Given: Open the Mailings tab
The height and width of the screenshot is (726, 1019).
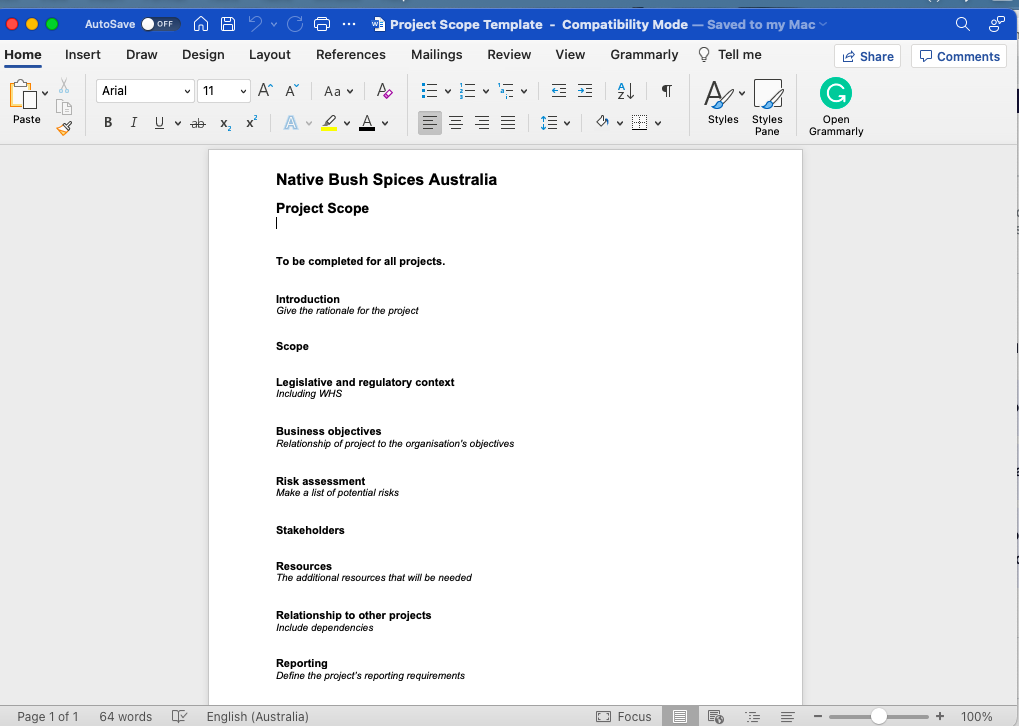Looking at the screenshot, I should pos(436,55).
